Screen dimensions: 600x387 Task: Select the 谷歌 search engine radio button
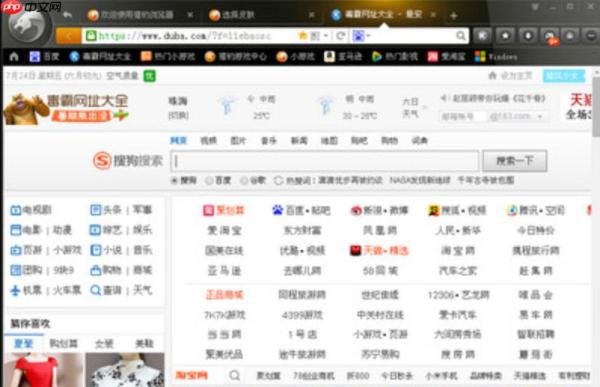pos(244,180)
